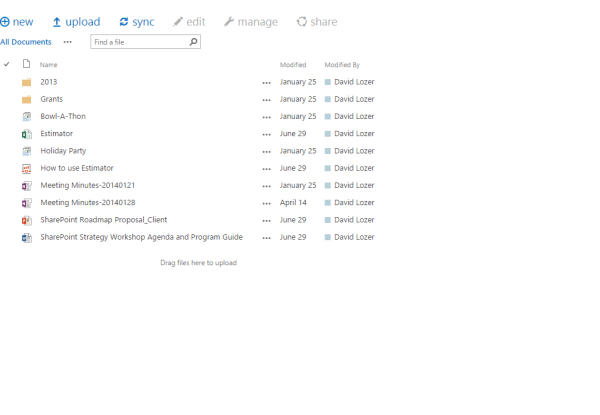Screen dimensions: 600x415
Task: Click presence indicator square in the Grants row
Action: 328,100
